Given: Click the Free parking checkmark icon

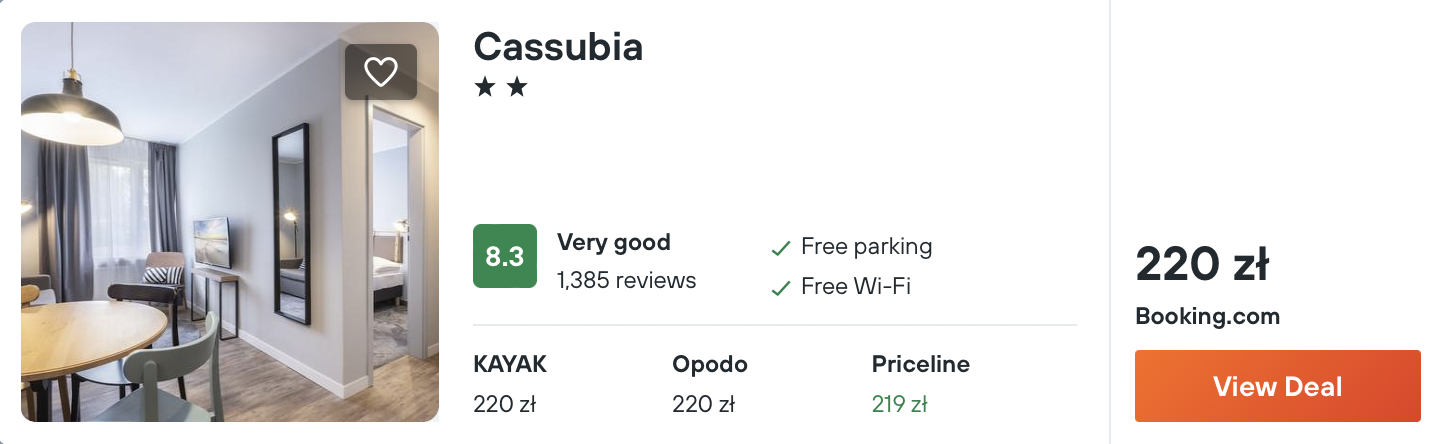Looking at the screenshot, I should pyautogui.click(x=780, y=248).
